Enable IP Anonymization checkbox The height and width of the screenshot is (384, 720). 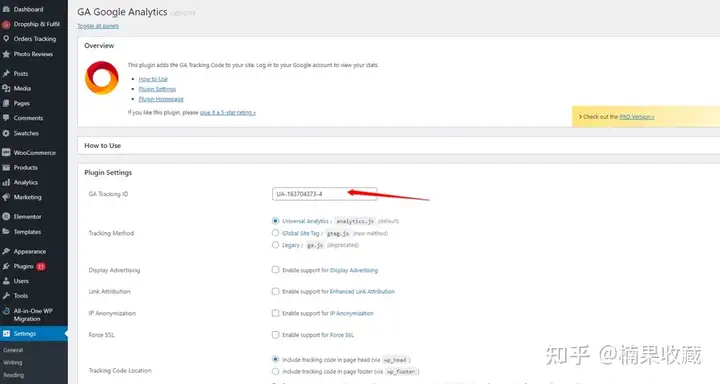(x=275, y=313)
